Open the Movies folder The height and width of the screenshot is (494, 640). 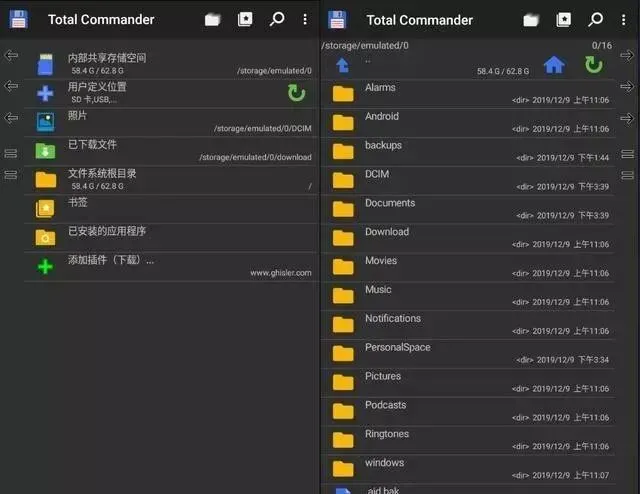click(469, 267)
